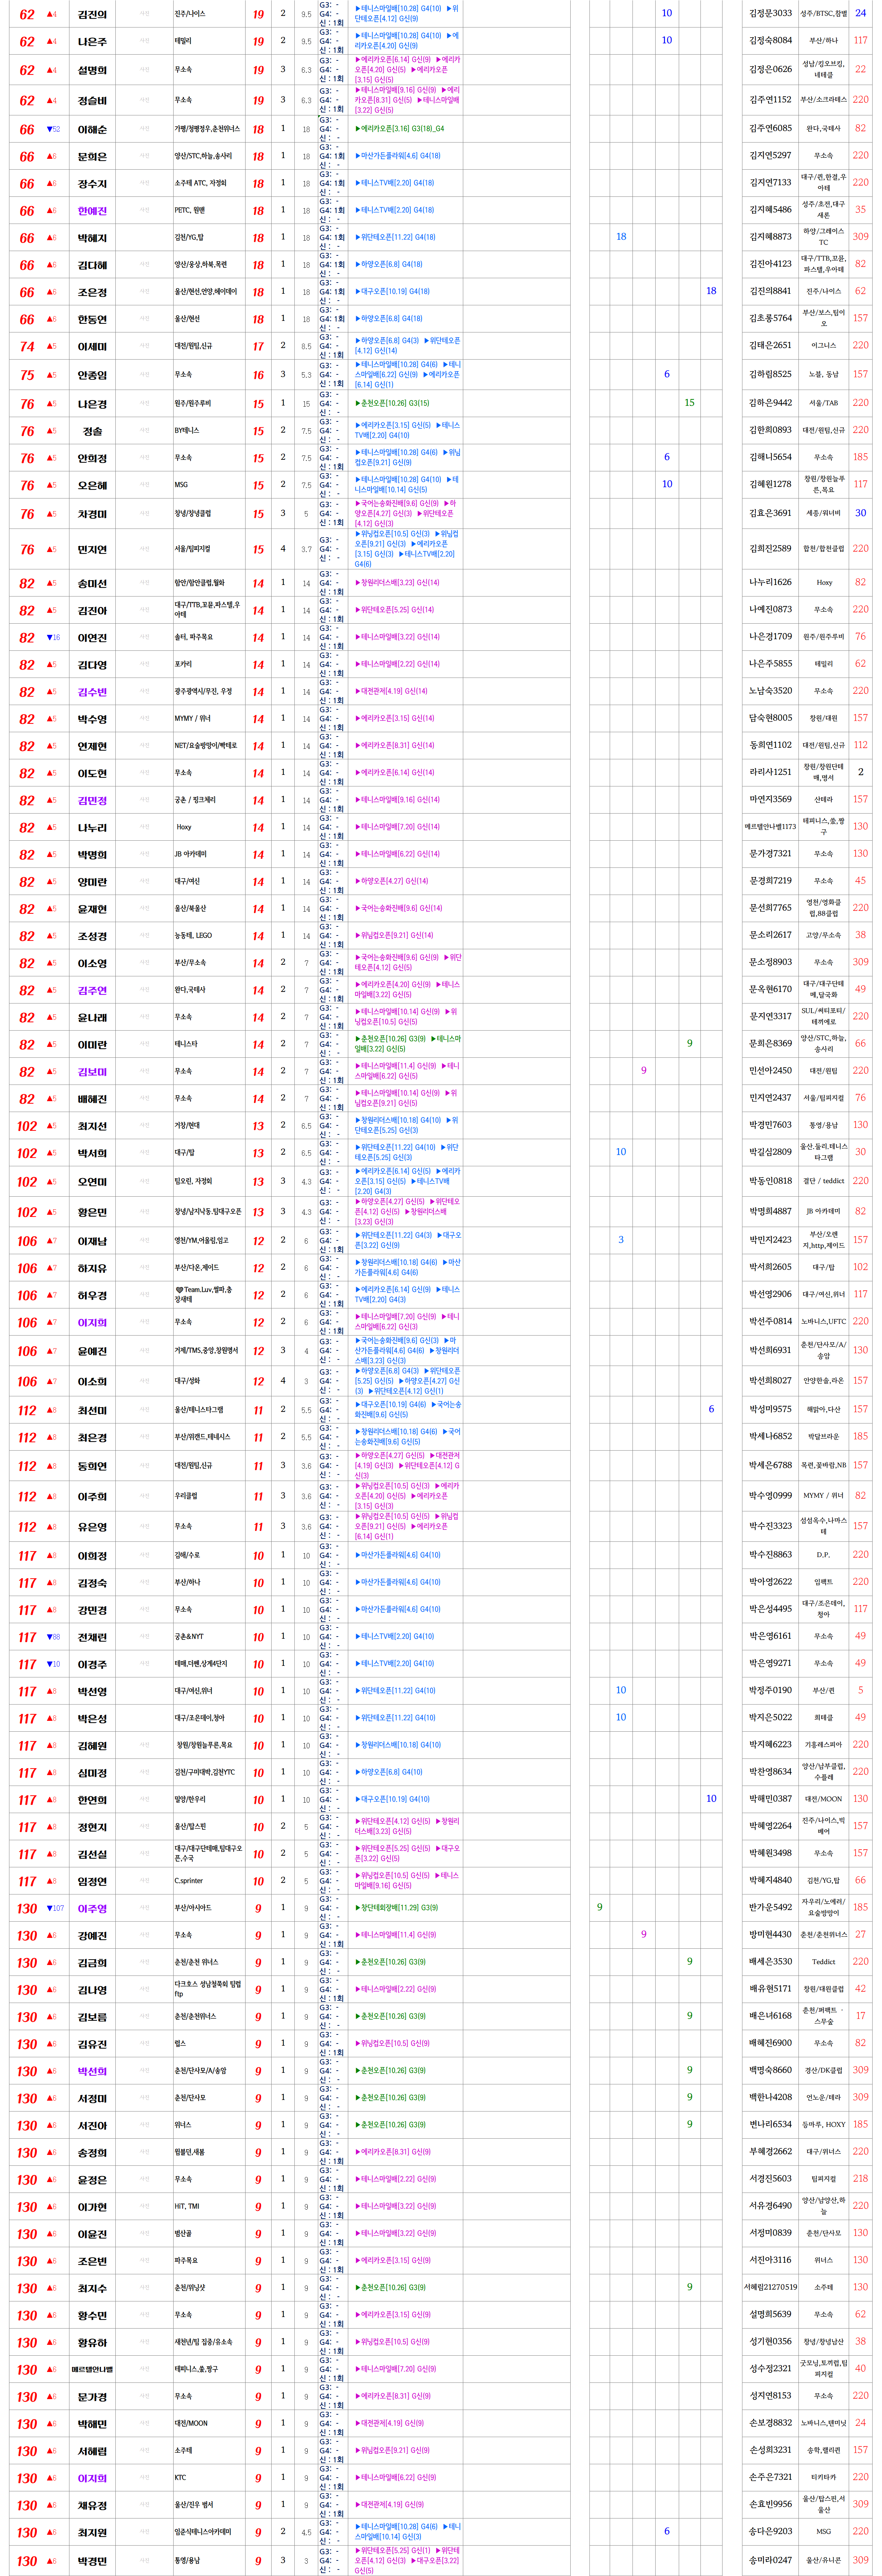
Task: Open the 사진 photo placeholder for 나은주
Action: point(145,41)
